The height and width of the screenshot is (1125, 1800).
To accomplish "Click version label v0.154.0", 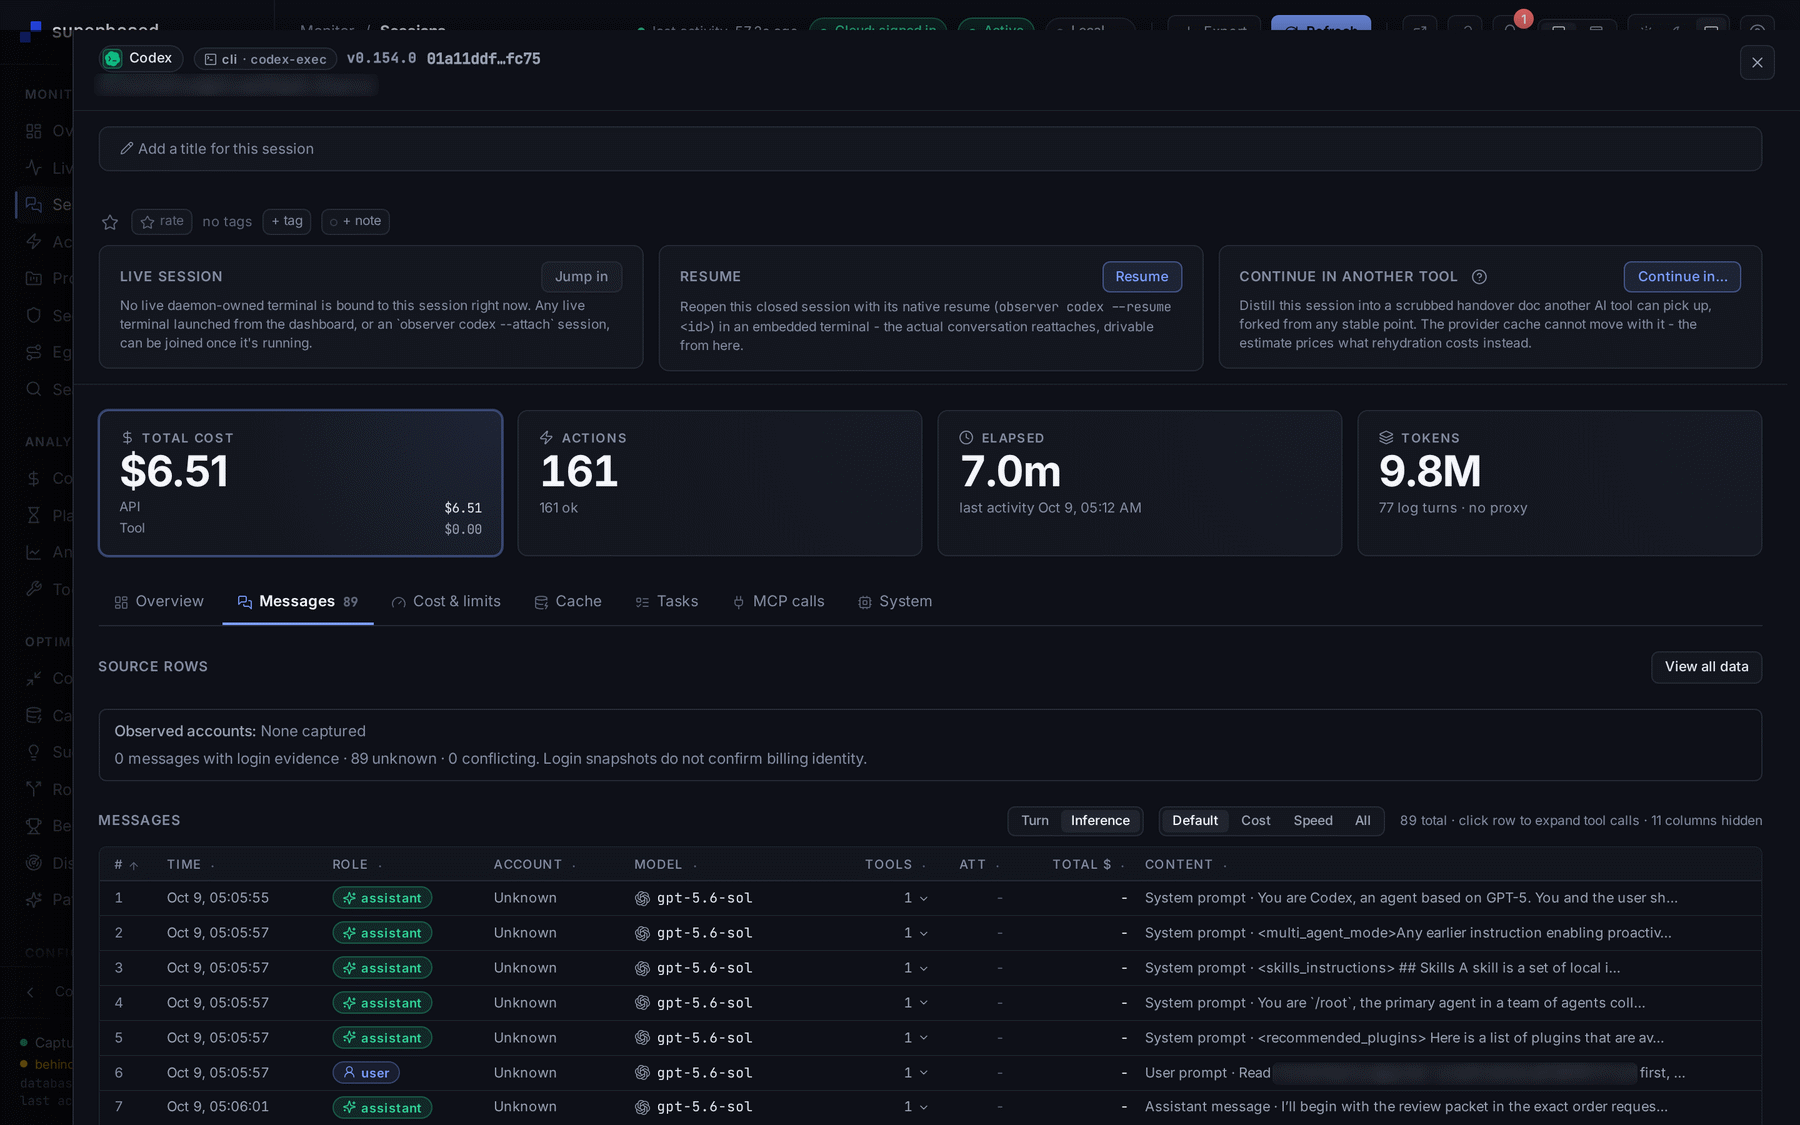I will pos(381,59).
